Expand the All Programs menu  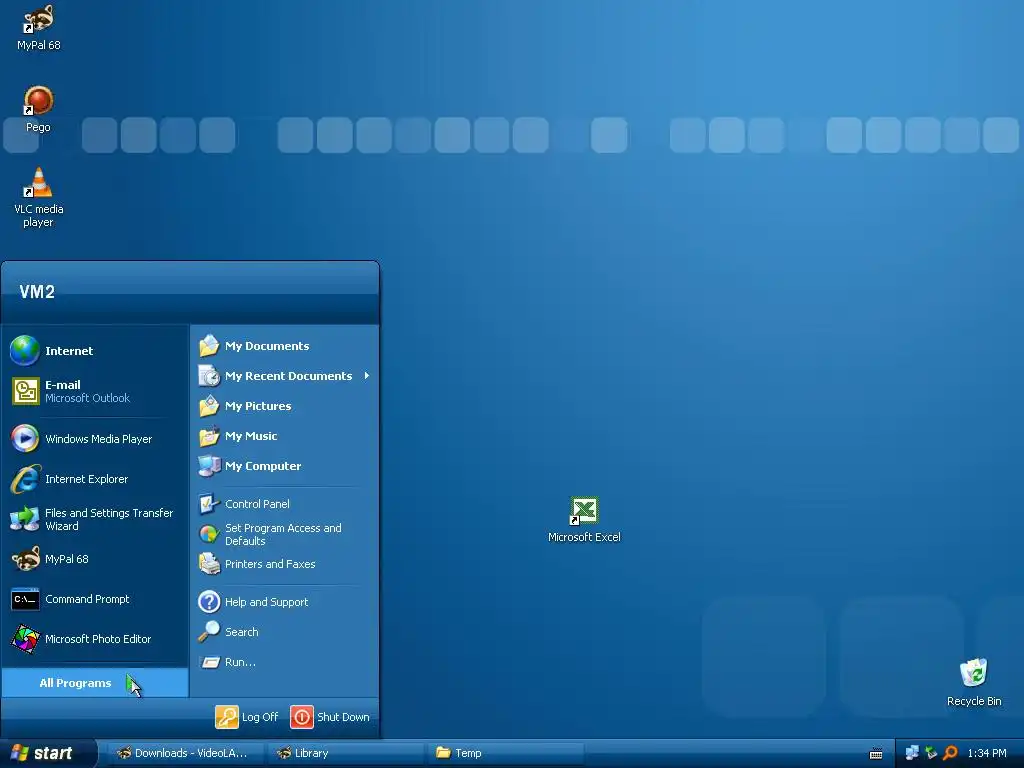[95, 682]
